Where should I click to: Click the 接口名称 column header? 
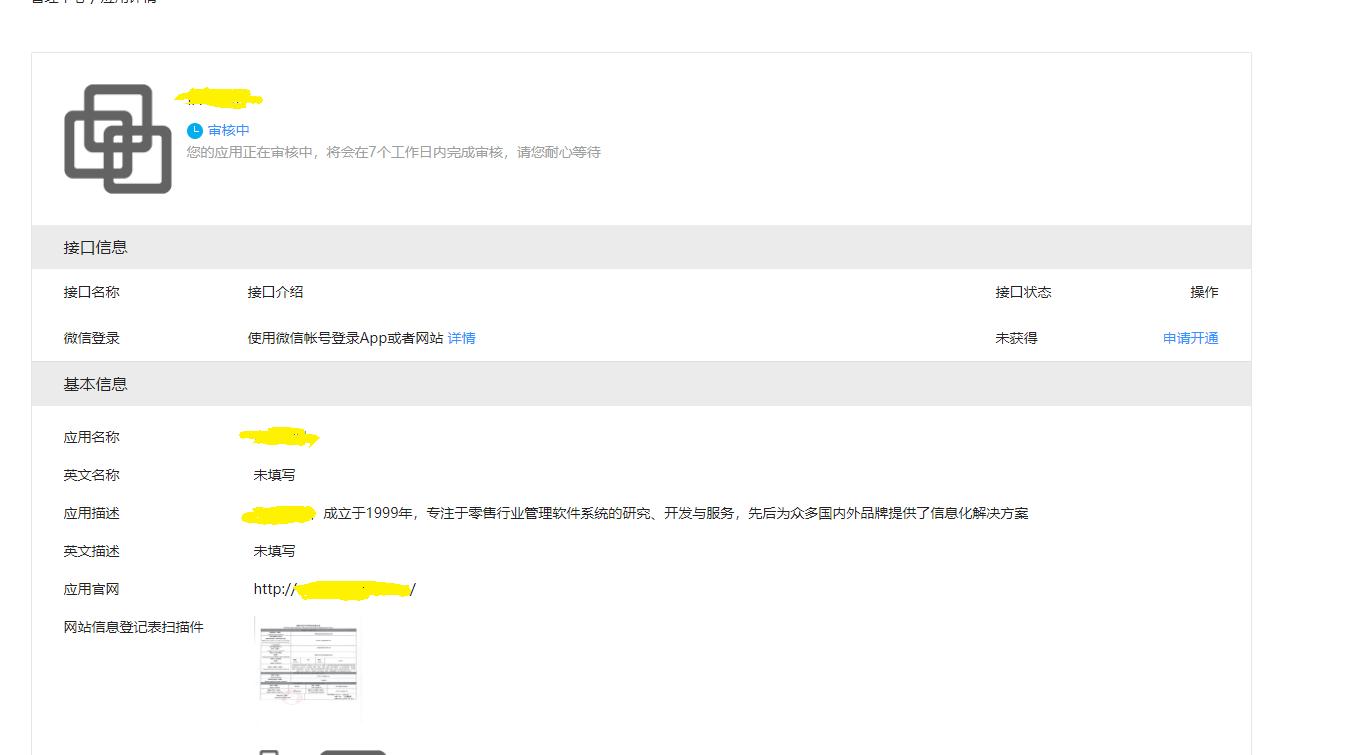[92, 292]
